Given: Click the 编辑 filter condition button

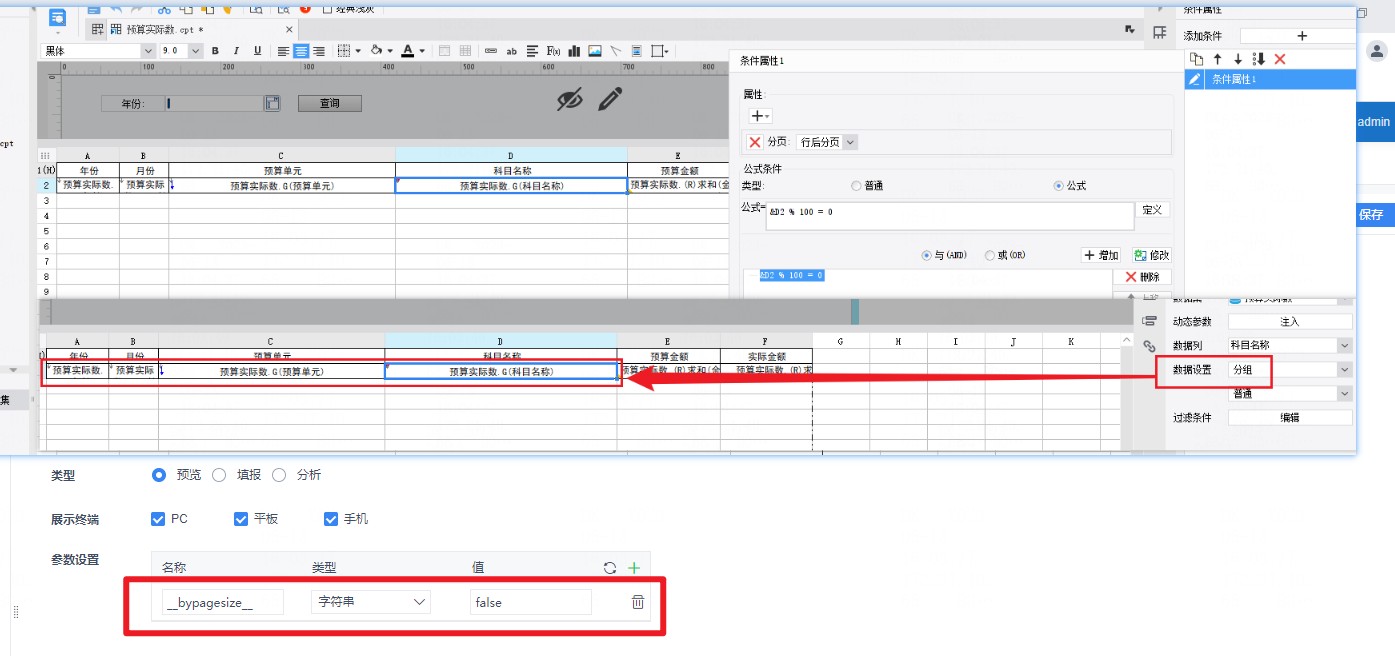Looking at the screenshot, I should click(x=1290, y=418).
